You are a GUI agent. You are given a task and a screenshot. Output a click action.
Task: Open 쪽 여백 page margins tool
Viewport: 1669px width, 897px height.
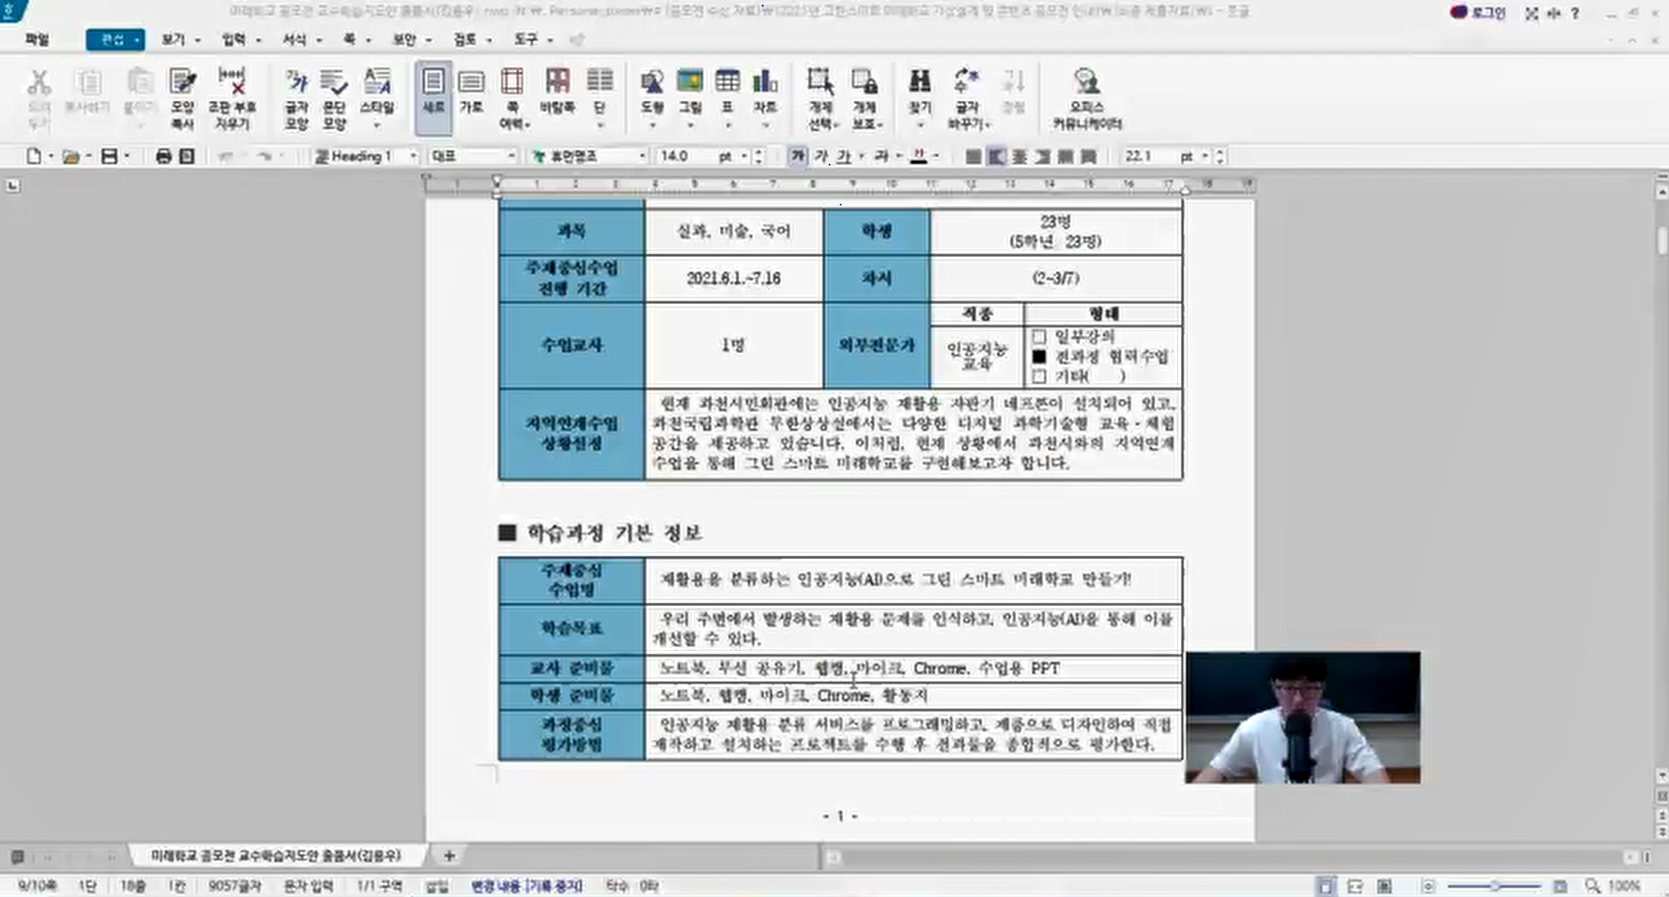[512, 98]
